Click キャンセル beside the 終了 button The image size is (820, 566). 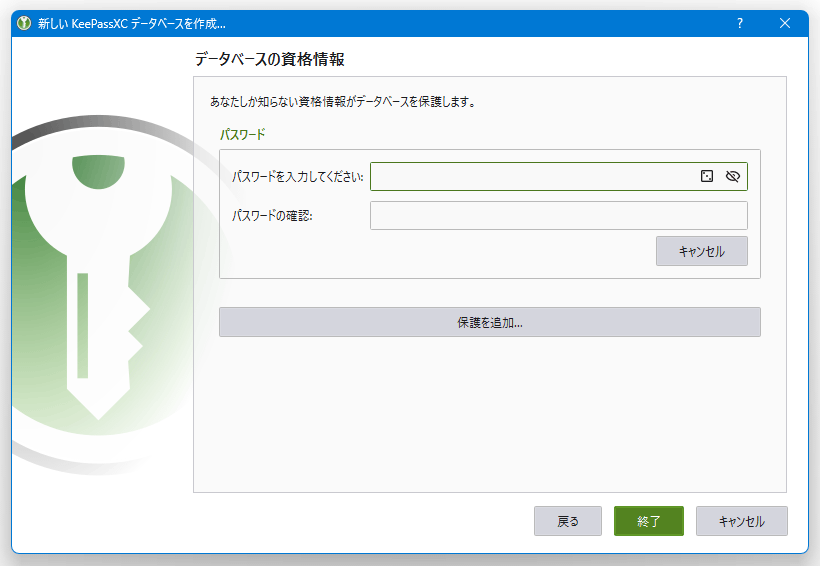pyautogui.click(x=742, y=521)
